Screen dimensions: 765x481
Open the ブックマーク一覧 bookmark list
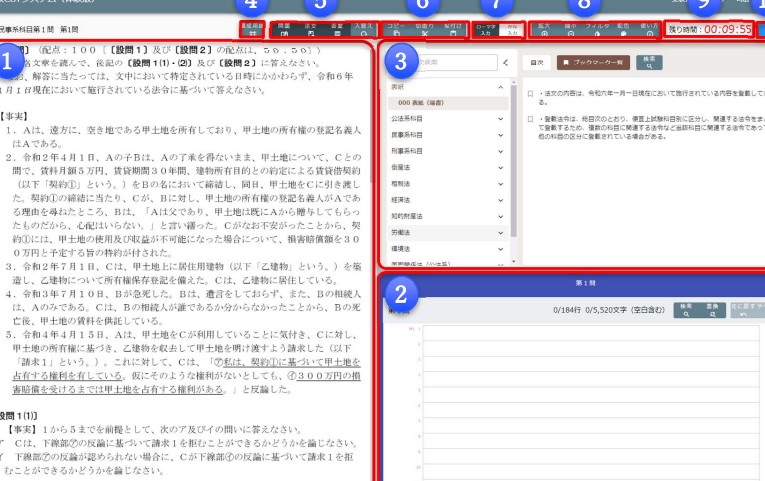coord(593,62)
